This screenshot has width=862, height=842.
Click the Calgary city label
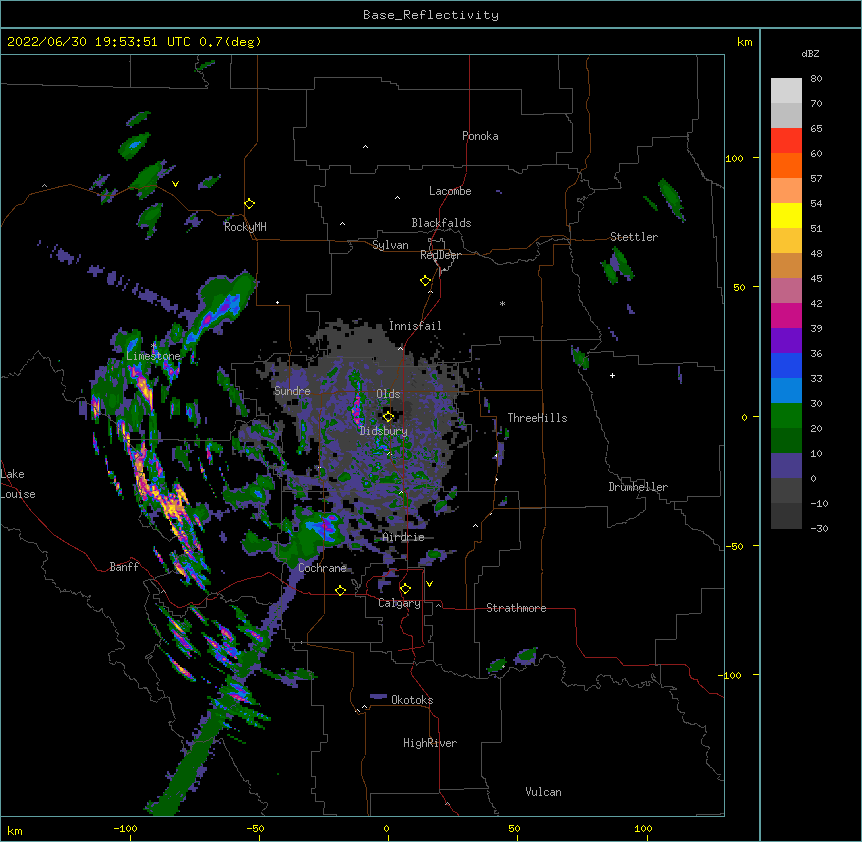click(x=399, y=603)
